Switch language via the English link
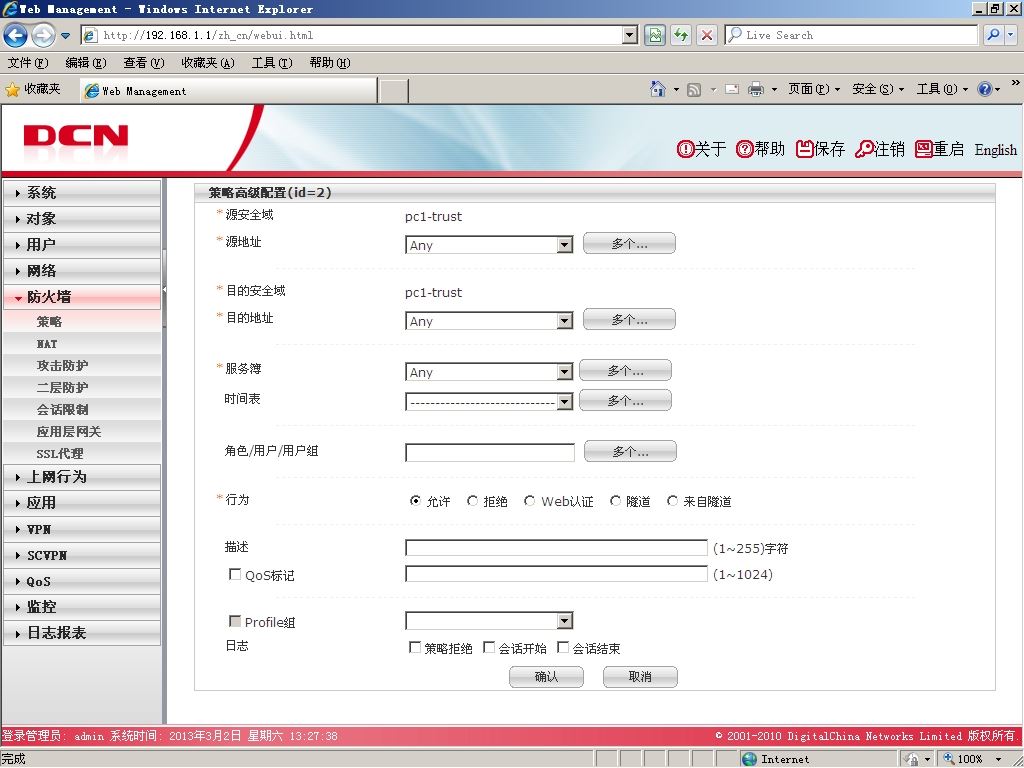1024x768 pixels. (x=995, y=150)
